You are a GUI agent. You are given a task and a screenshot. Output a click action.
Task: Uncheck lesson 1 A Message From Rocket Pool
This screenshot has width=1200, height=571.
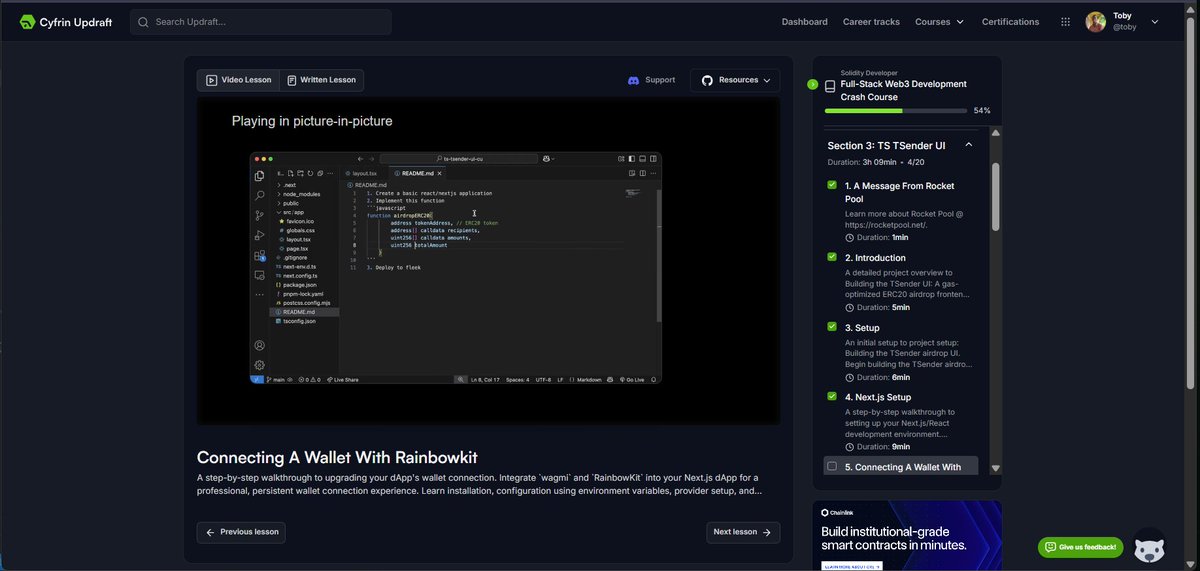click(832, 185)
